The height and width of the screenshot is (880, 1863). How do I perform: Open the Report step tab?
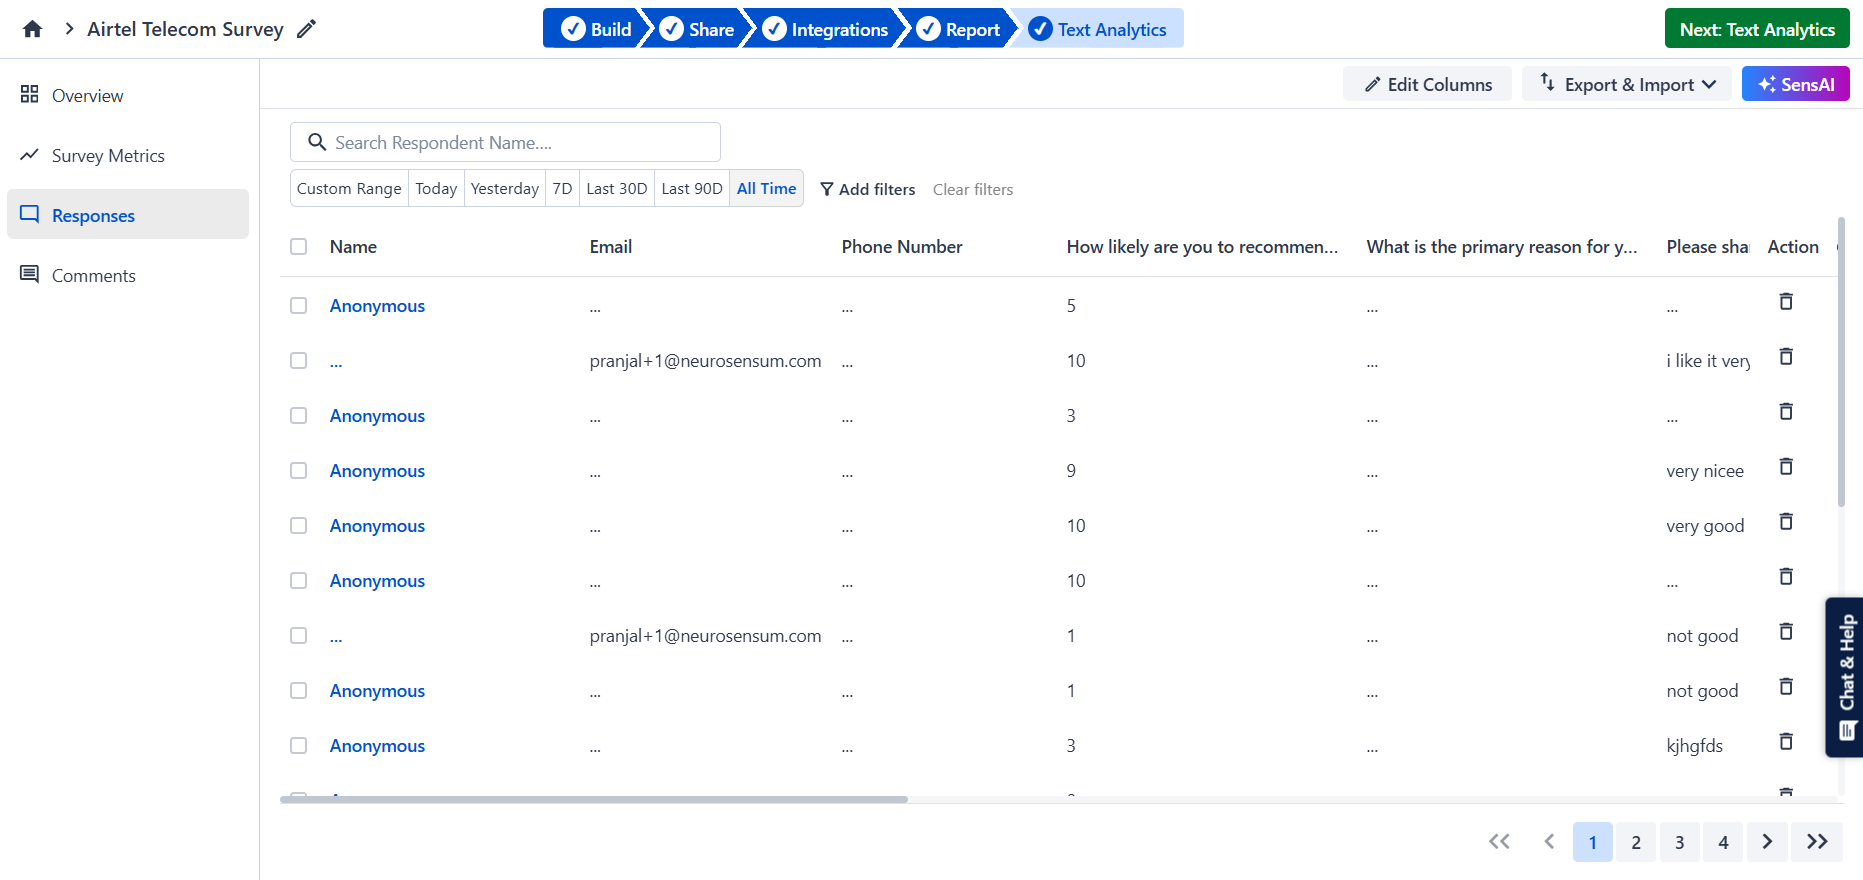(x=959, y=29)
